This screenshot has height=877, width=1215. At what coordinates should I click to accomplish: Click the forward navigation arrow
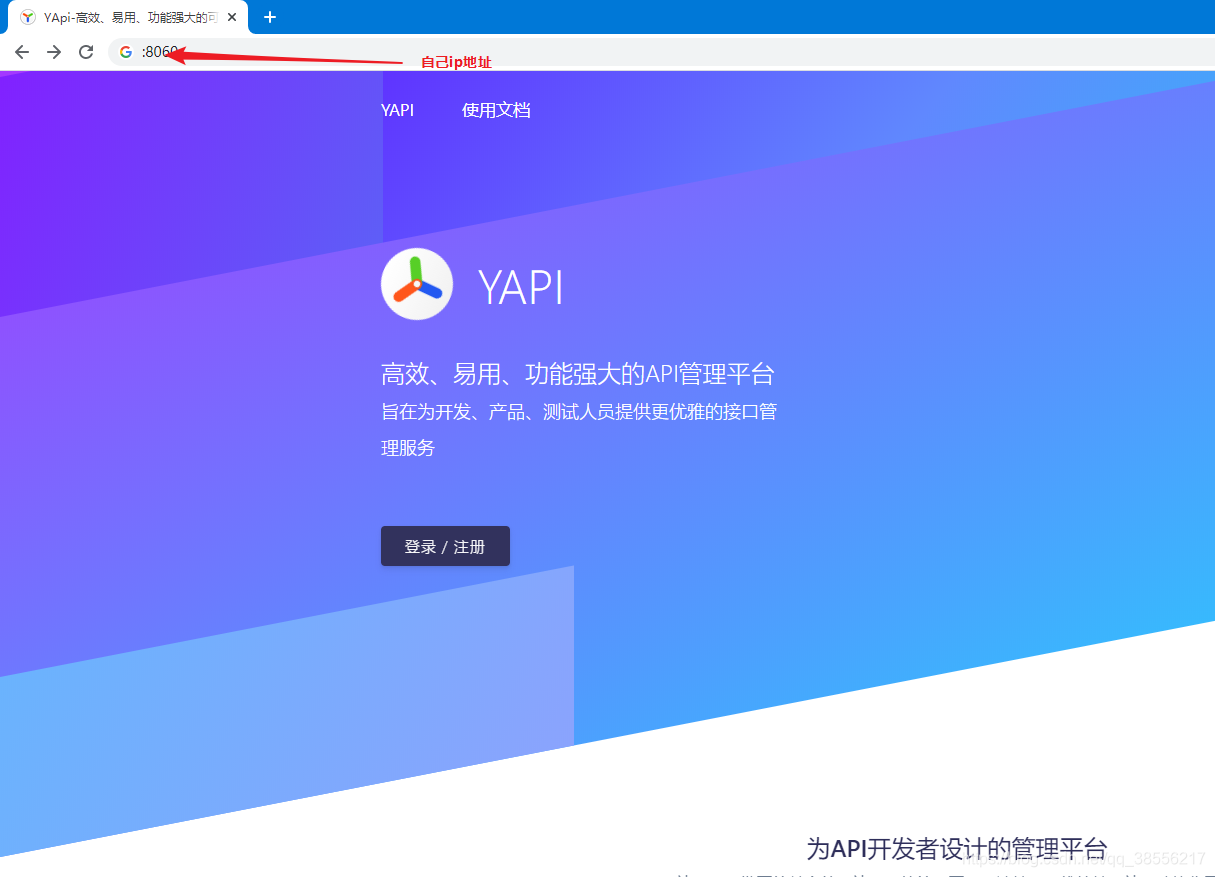[53, 51]
